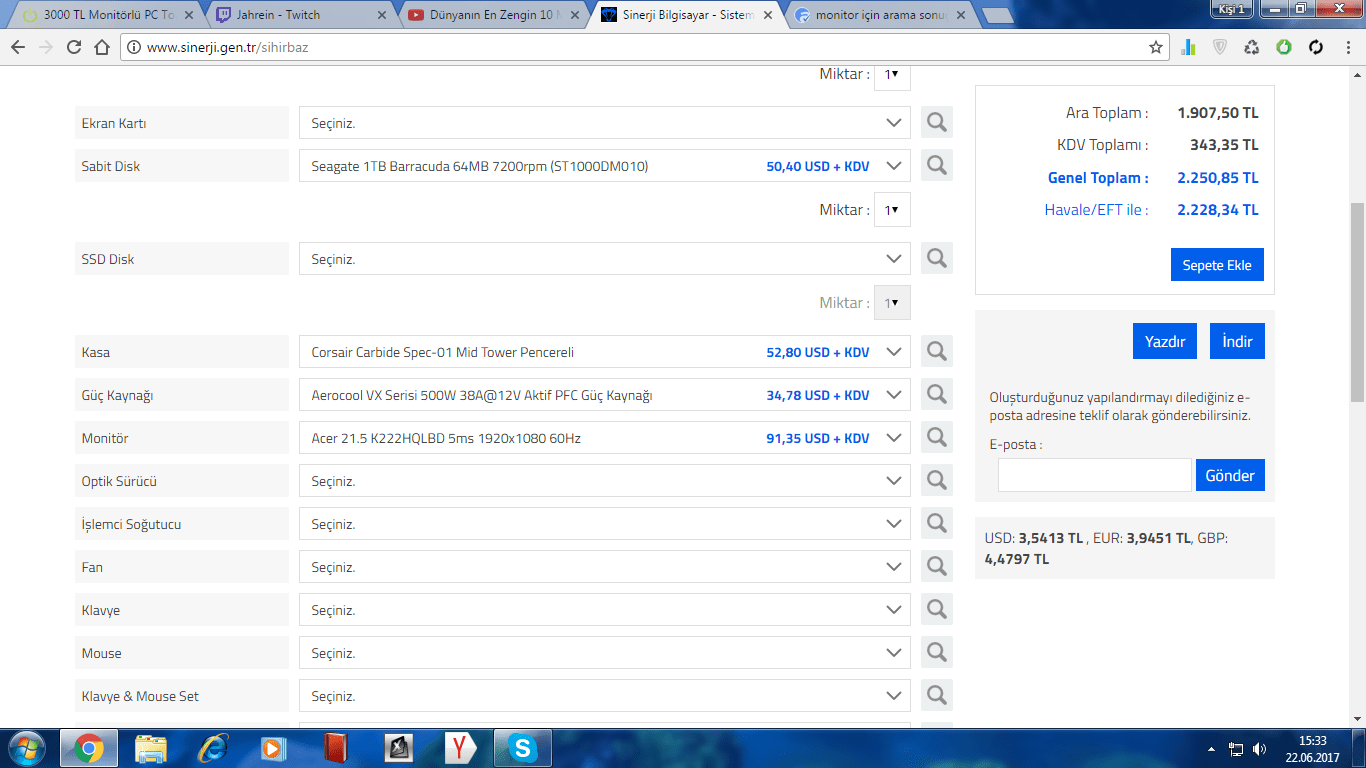
Task: Open the Windows Start menu
Action: tap(27, 748)
